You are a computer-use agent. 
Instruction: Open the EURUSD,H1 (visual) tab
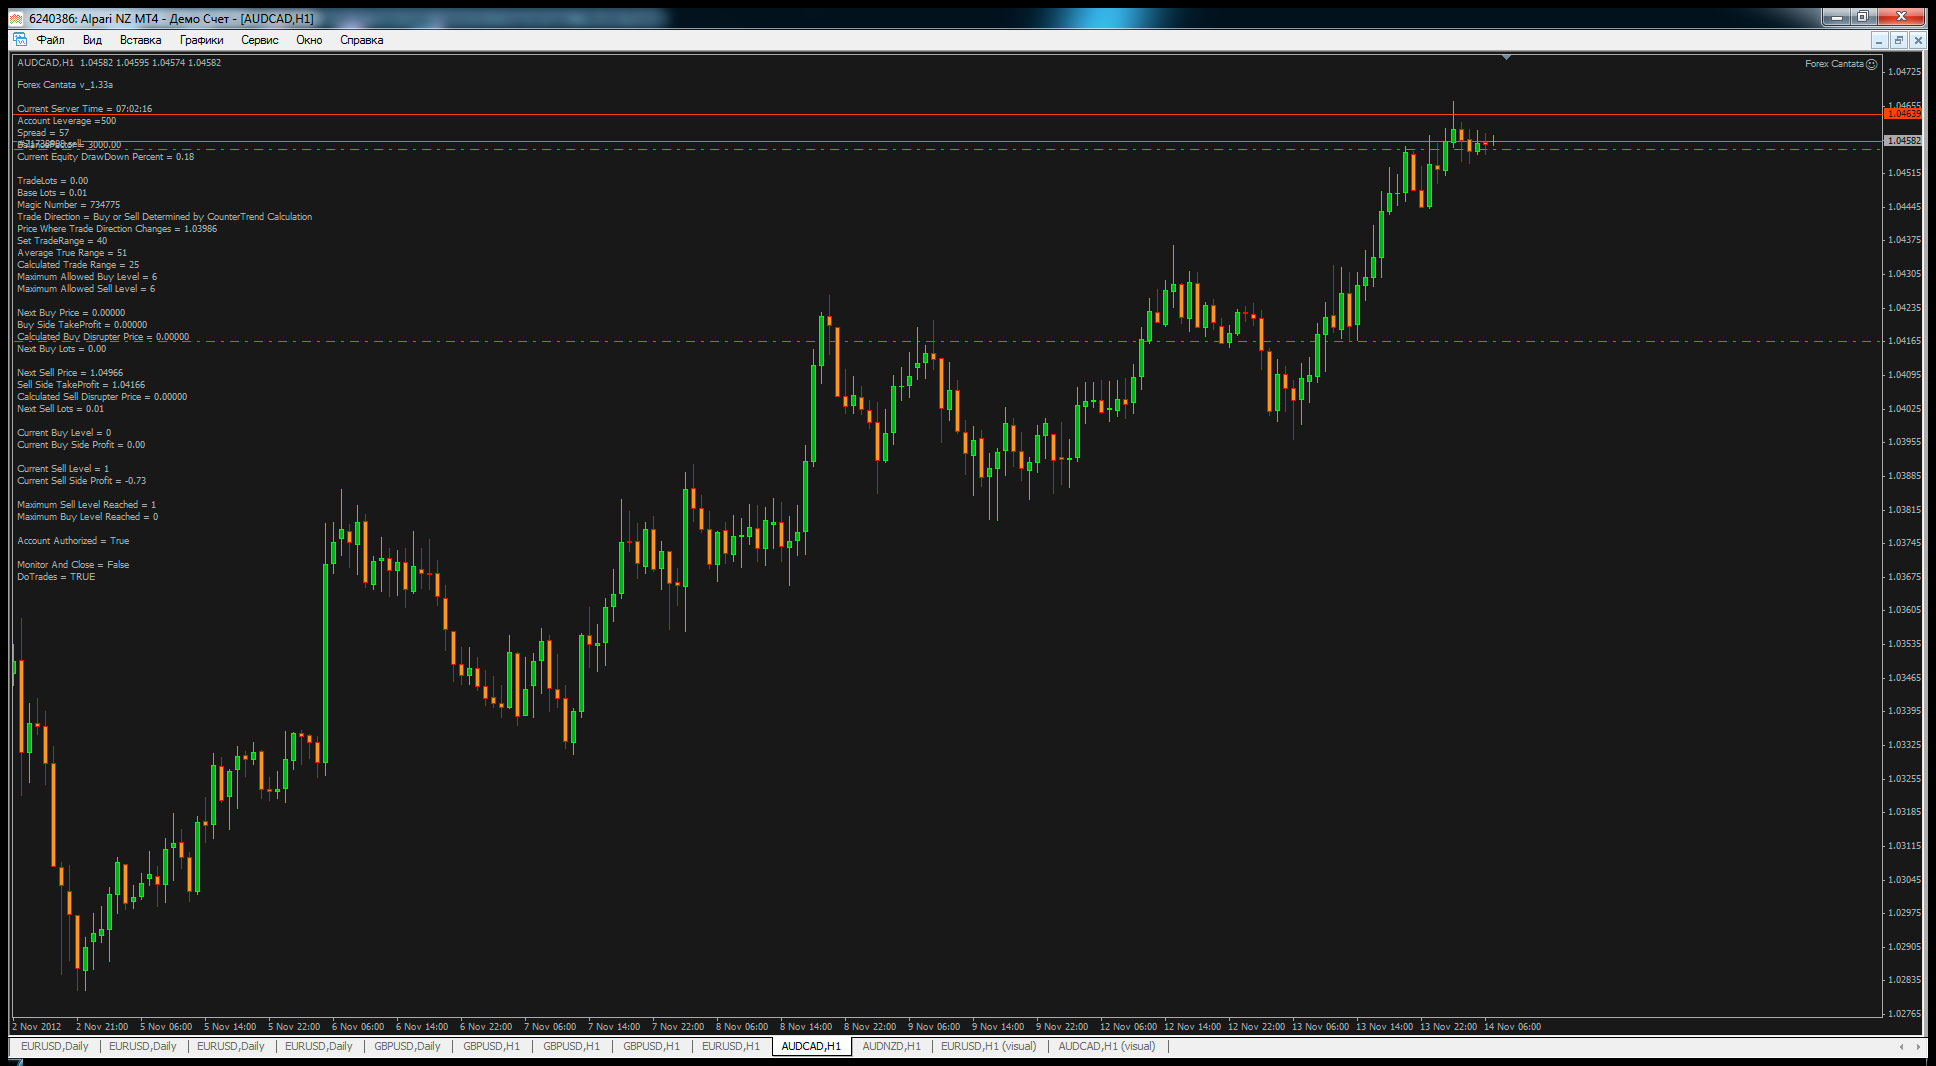(988, 1046)
